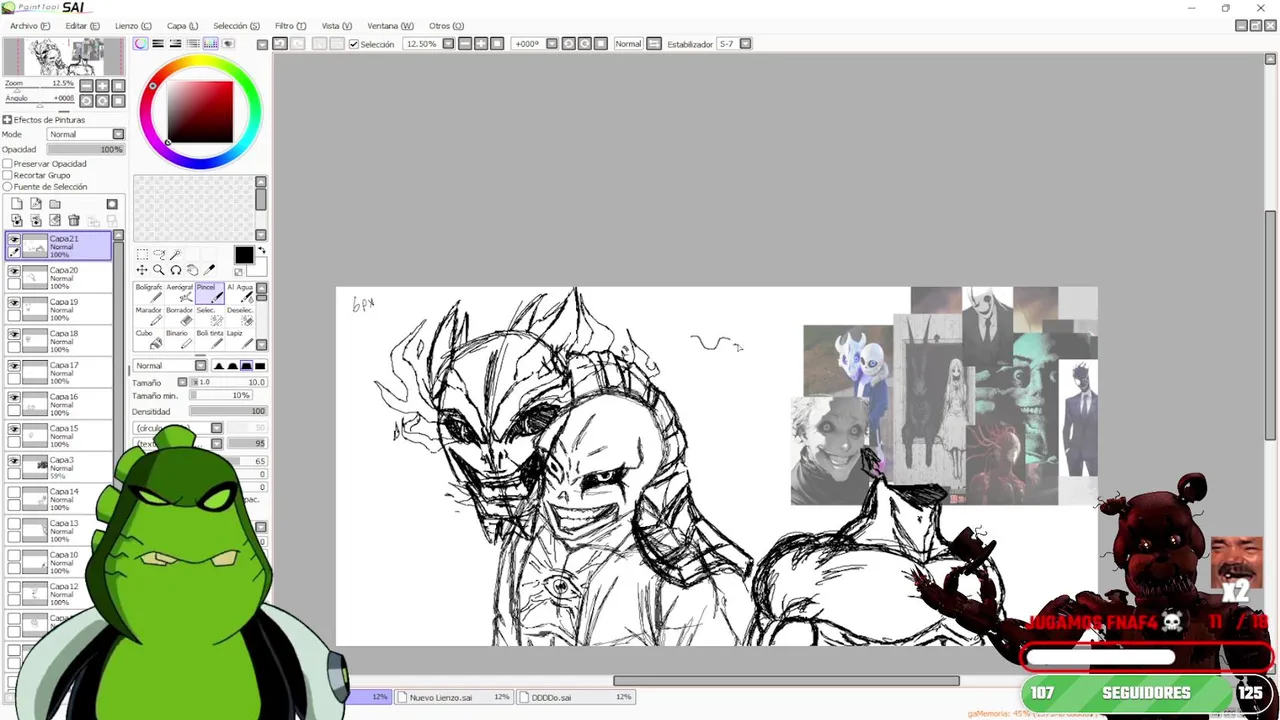Click the black foreground color swatch

point(244,256)
